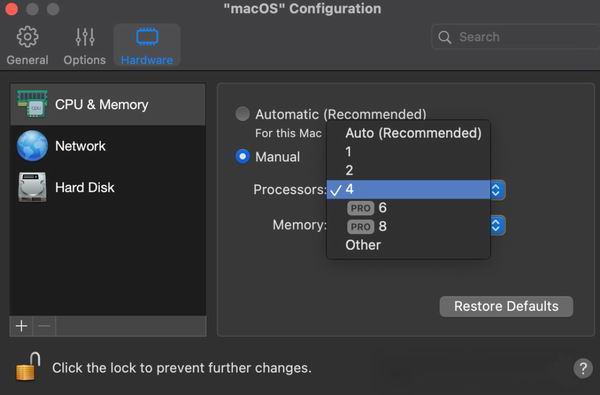
Task: Select the CPU & Memory chip icon
Action: click(x=32, y=104)
